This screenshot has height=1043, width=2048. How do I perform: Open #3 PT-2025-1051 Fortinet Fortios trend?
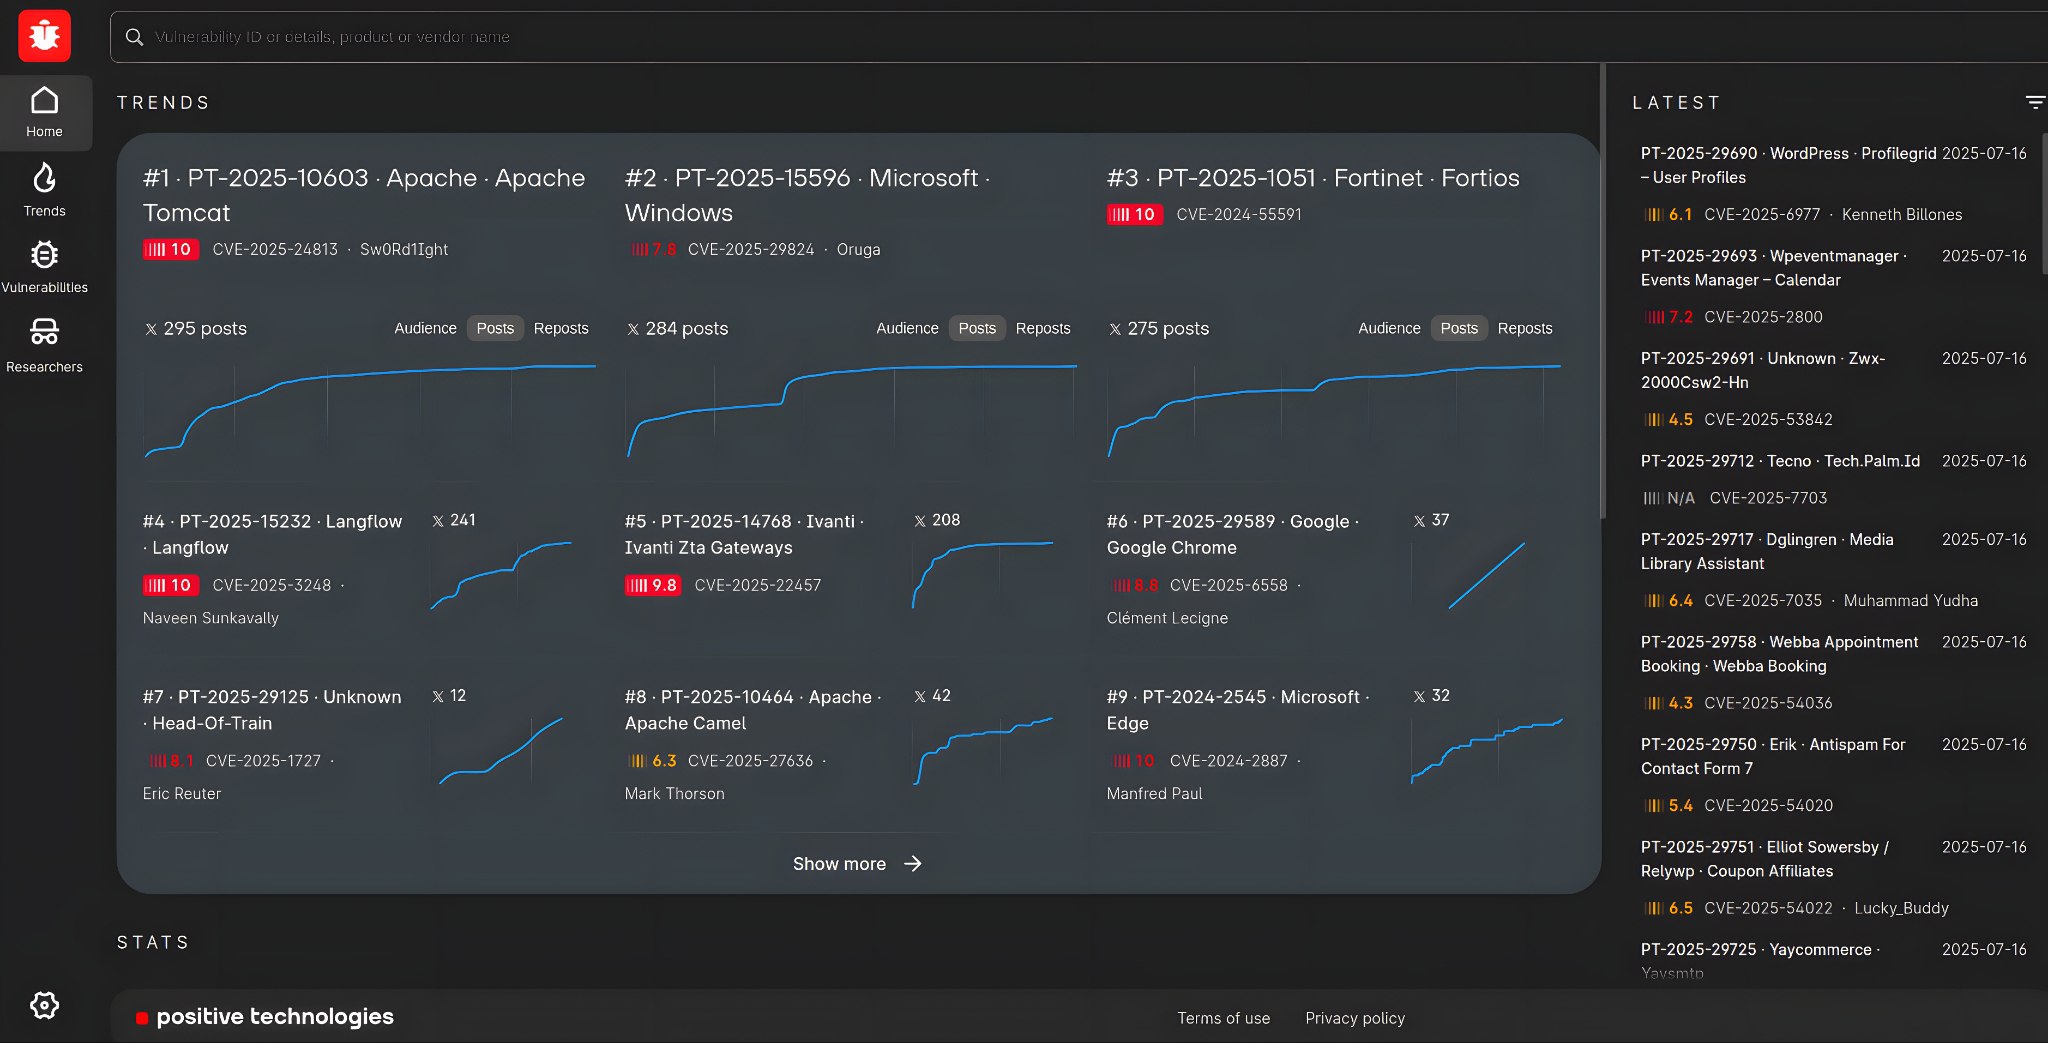click(x=1313, y=178)
